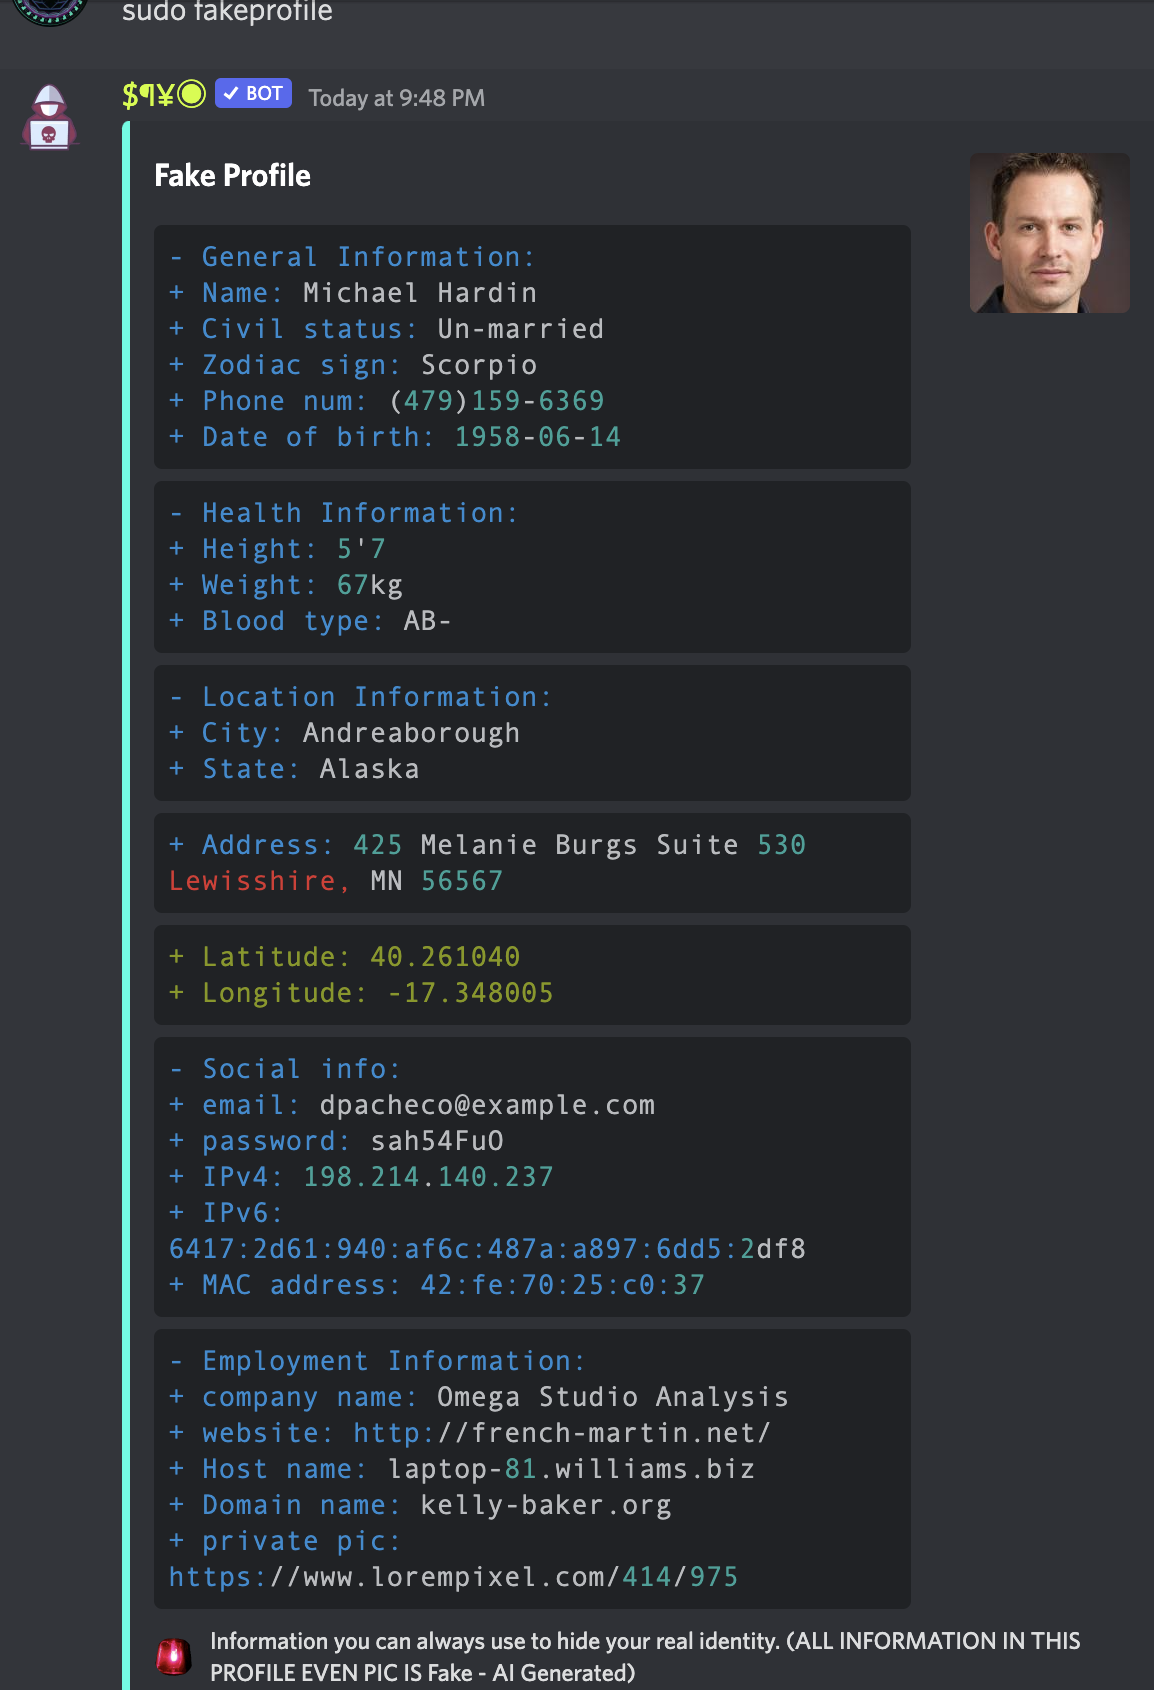Open the Fake Profile thumbnail photo
This screenshot has height=1690, width=1154.
coord(1049,233)
